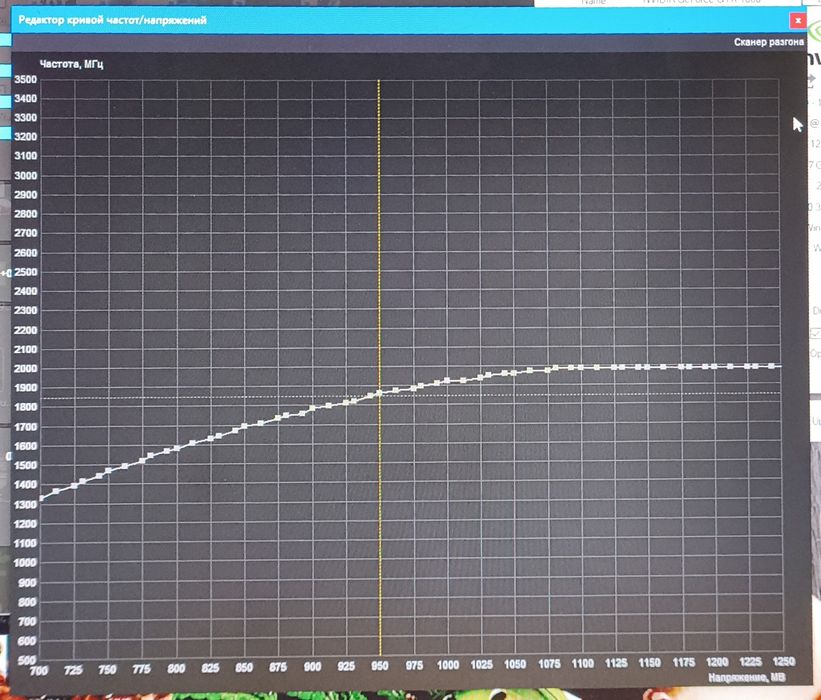821x700 pixels.
Task: Click the 1250 voltage axis label
Action: [x=784, y=661]
